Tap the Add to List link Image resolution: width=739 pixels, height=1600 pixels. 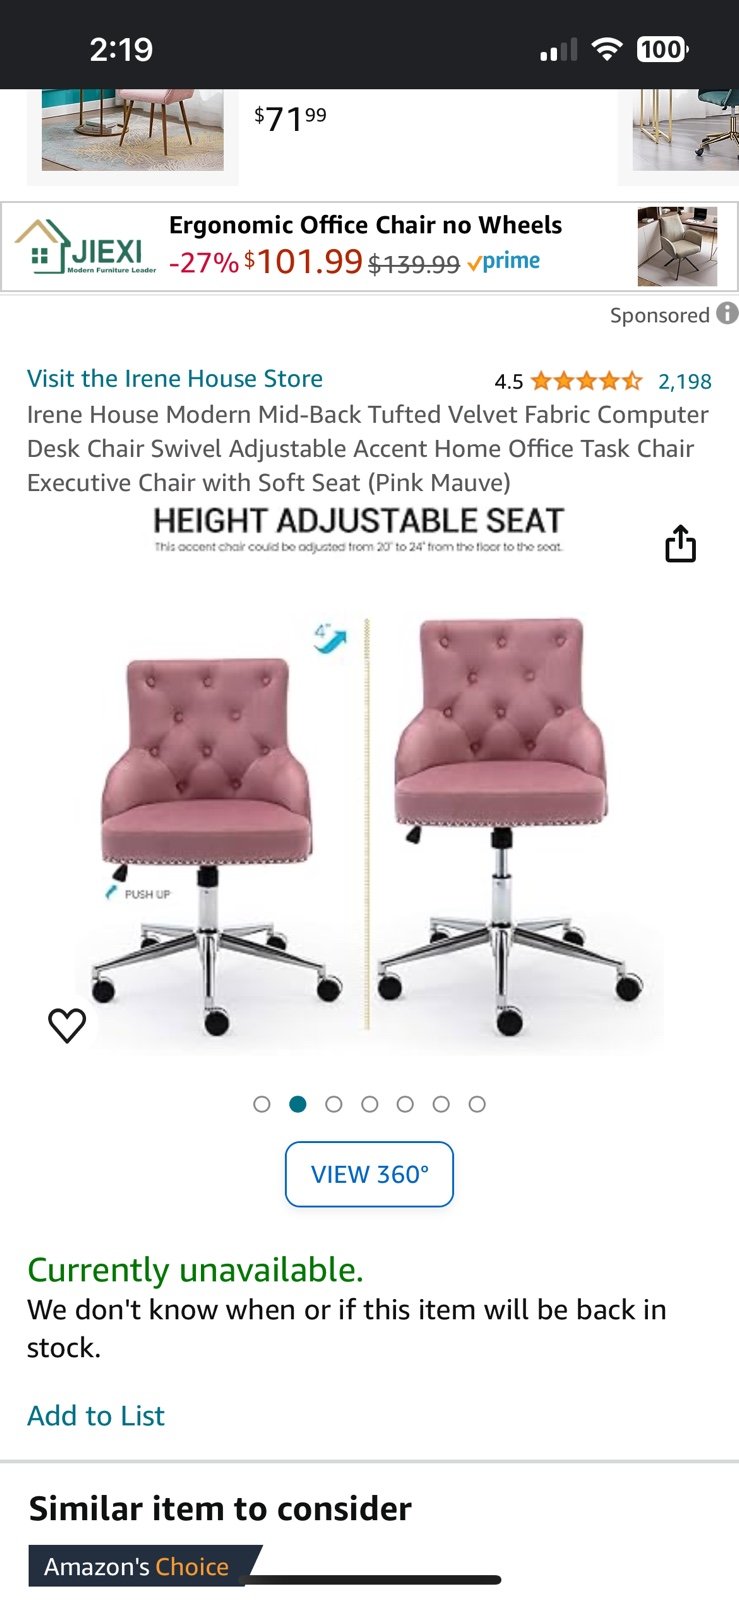[96, 1416]
